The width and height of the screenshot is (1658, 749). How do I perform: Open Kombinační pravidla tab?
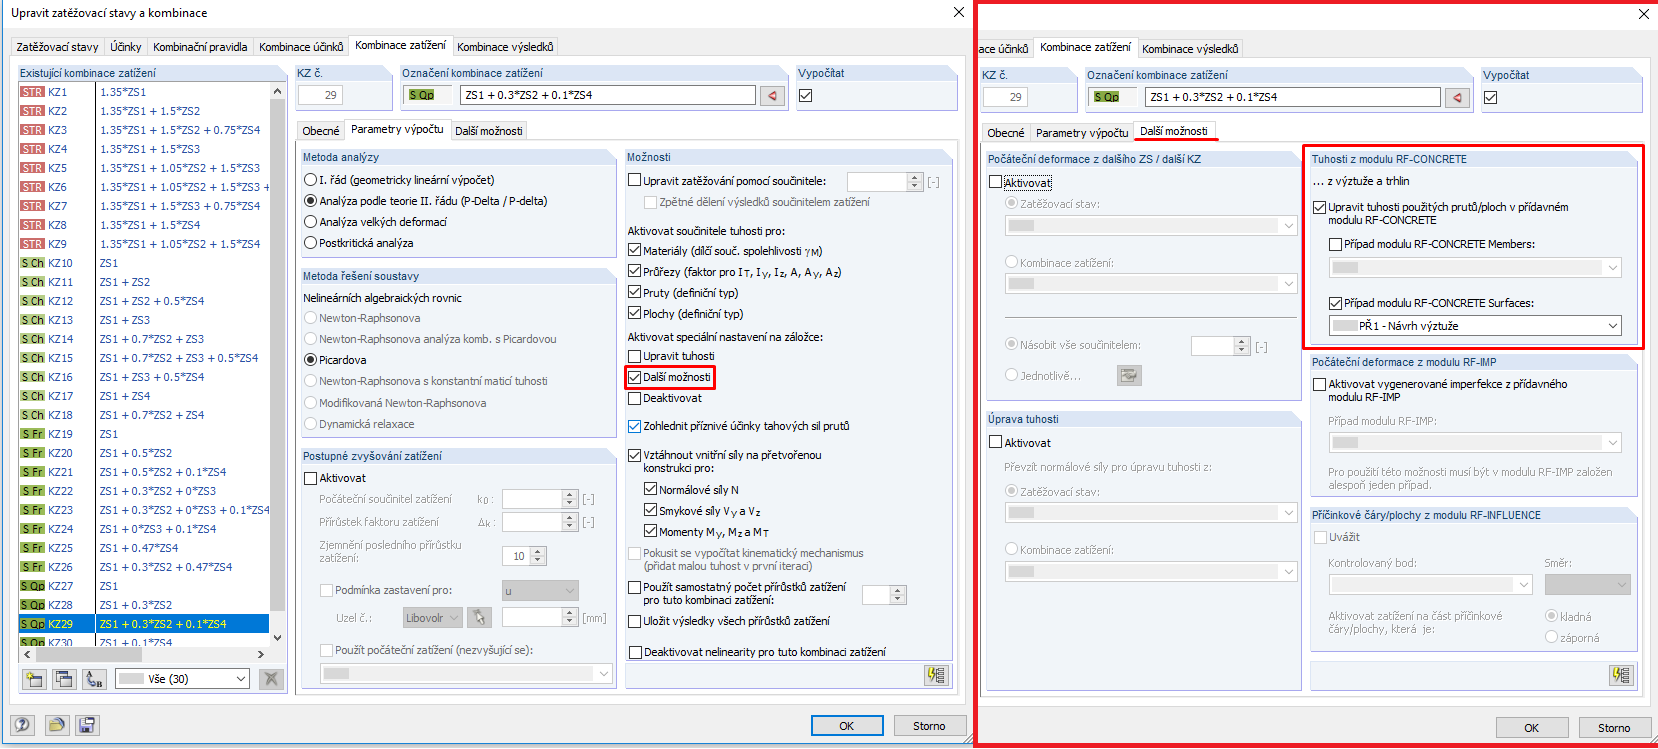click(x=200, y=47)
